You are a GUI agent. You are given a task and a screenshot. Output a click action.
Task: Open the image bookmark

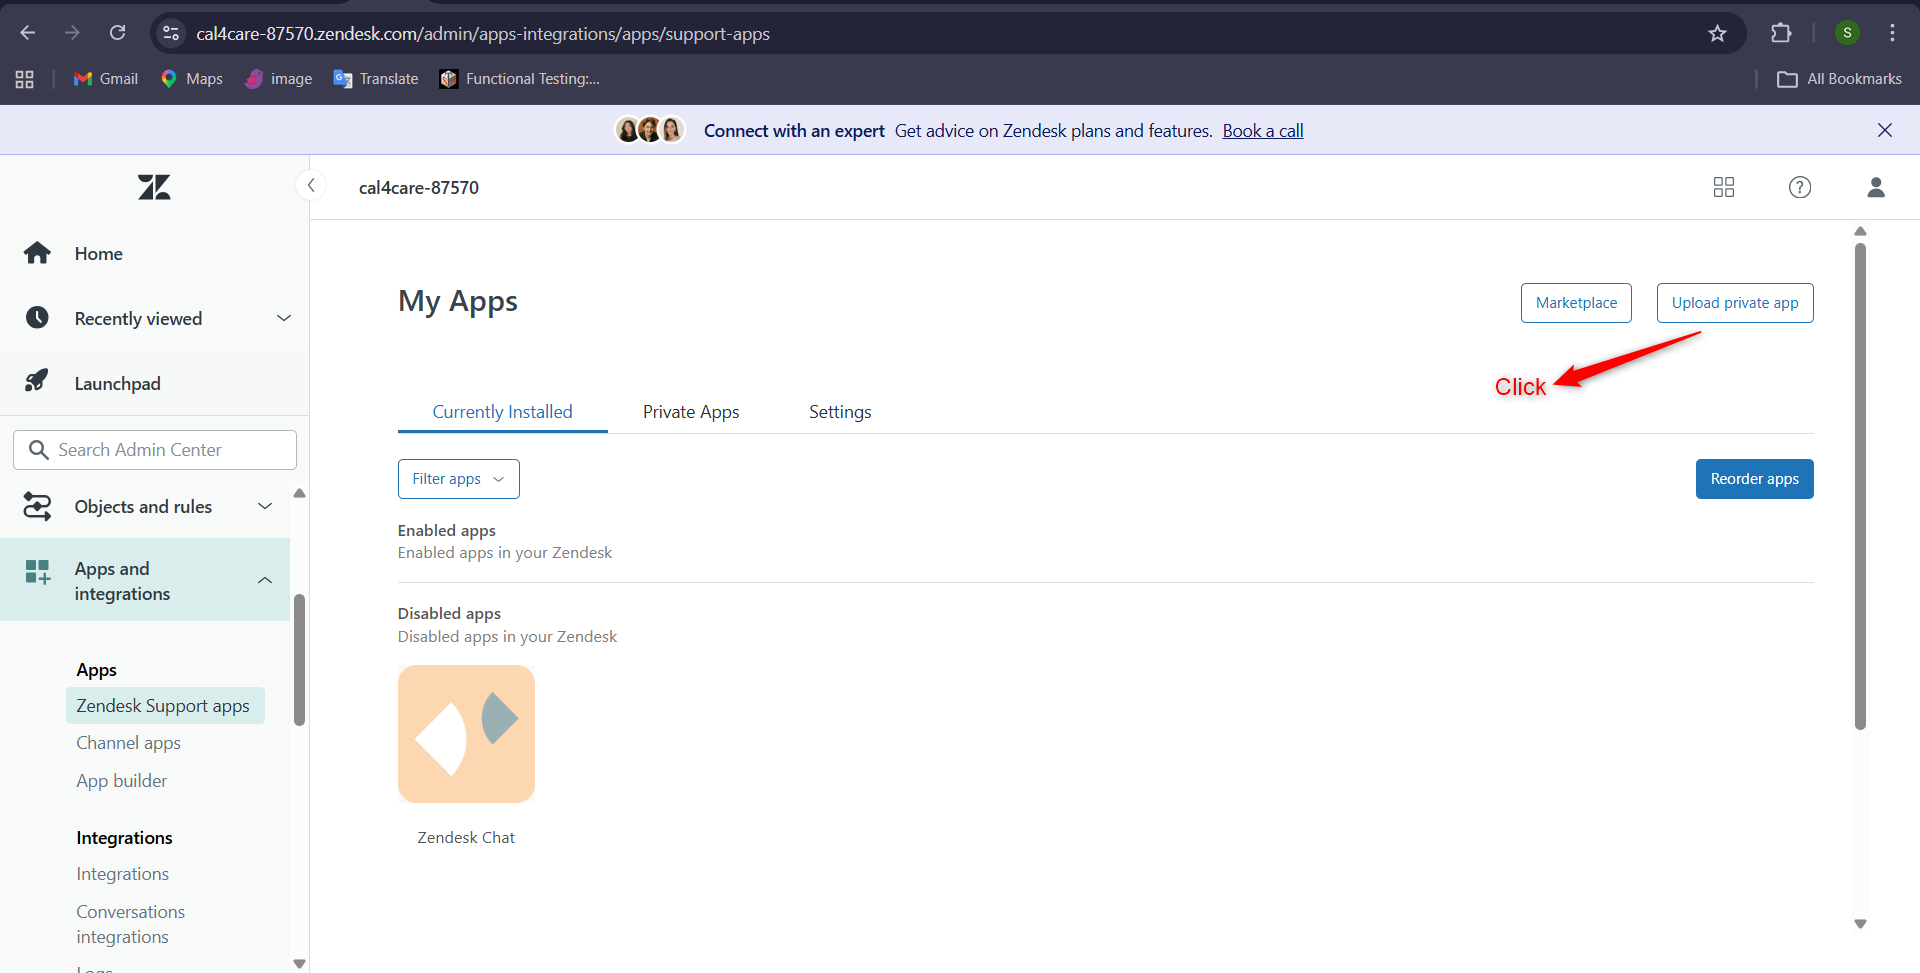(x=279, y=79)
